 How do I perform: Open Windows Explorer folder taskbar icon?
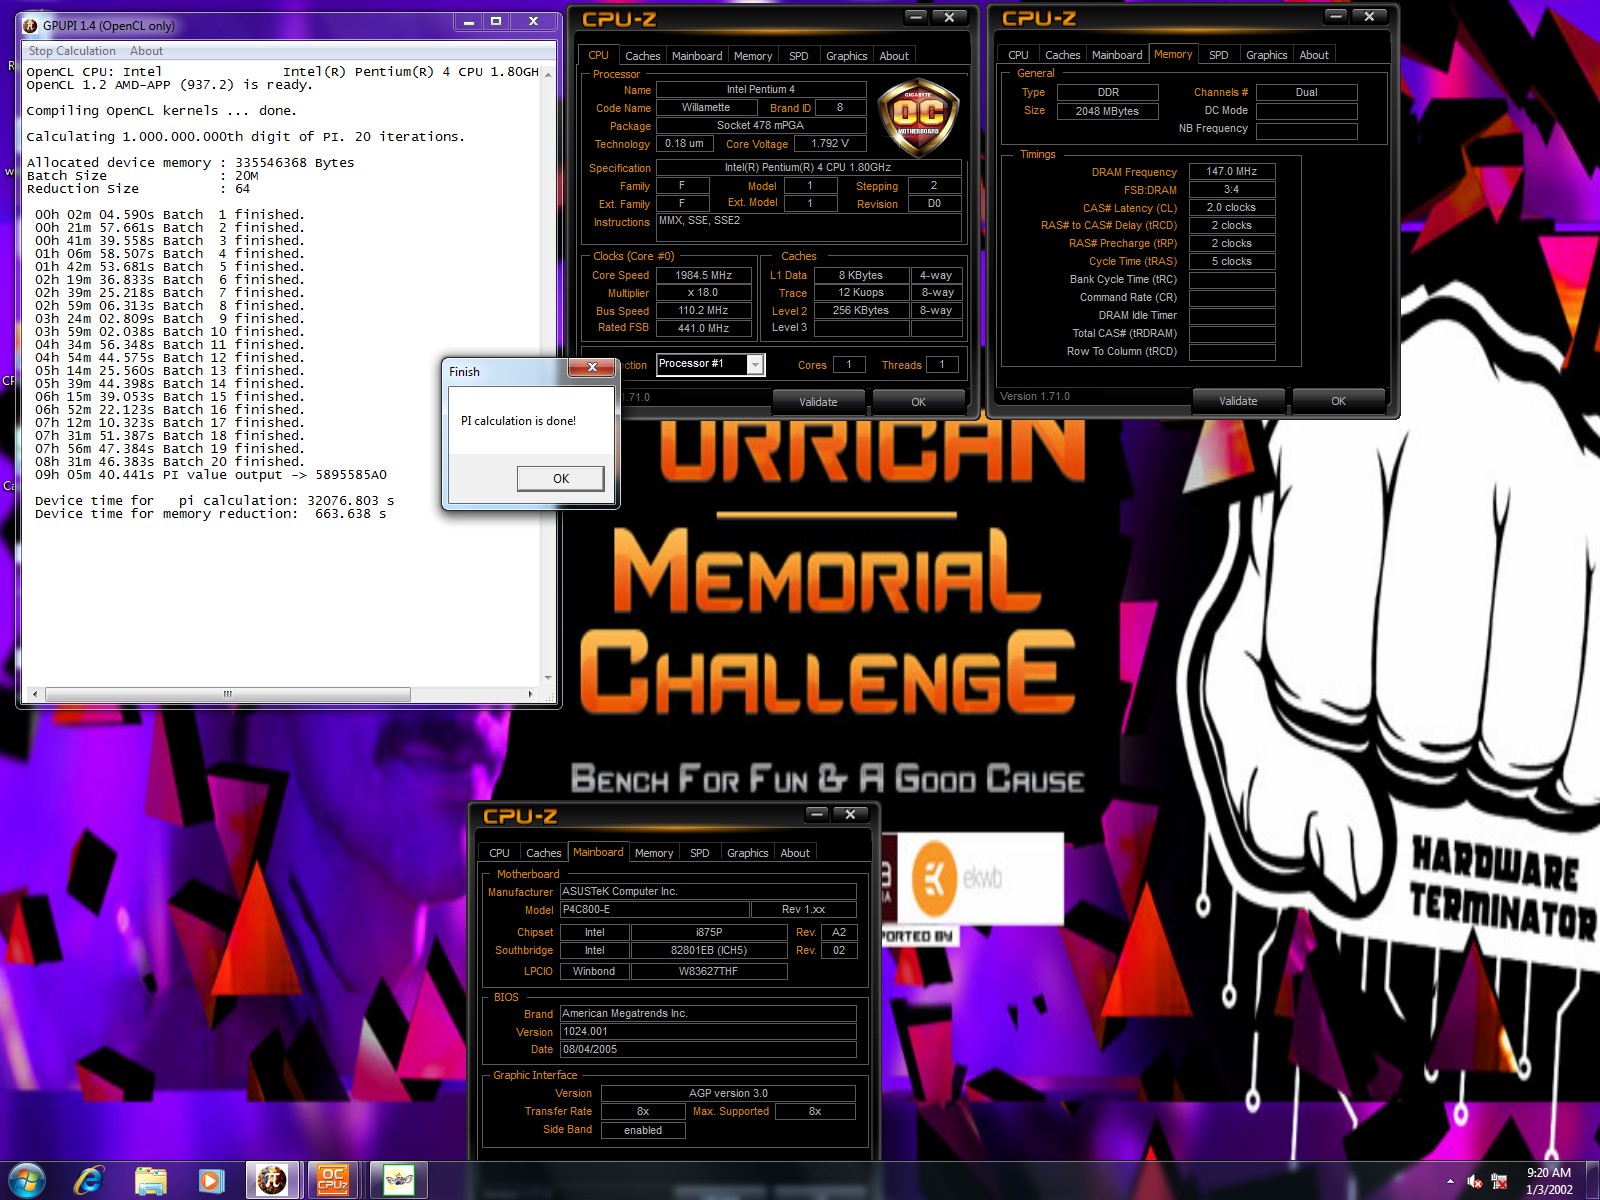(151, 1180)
